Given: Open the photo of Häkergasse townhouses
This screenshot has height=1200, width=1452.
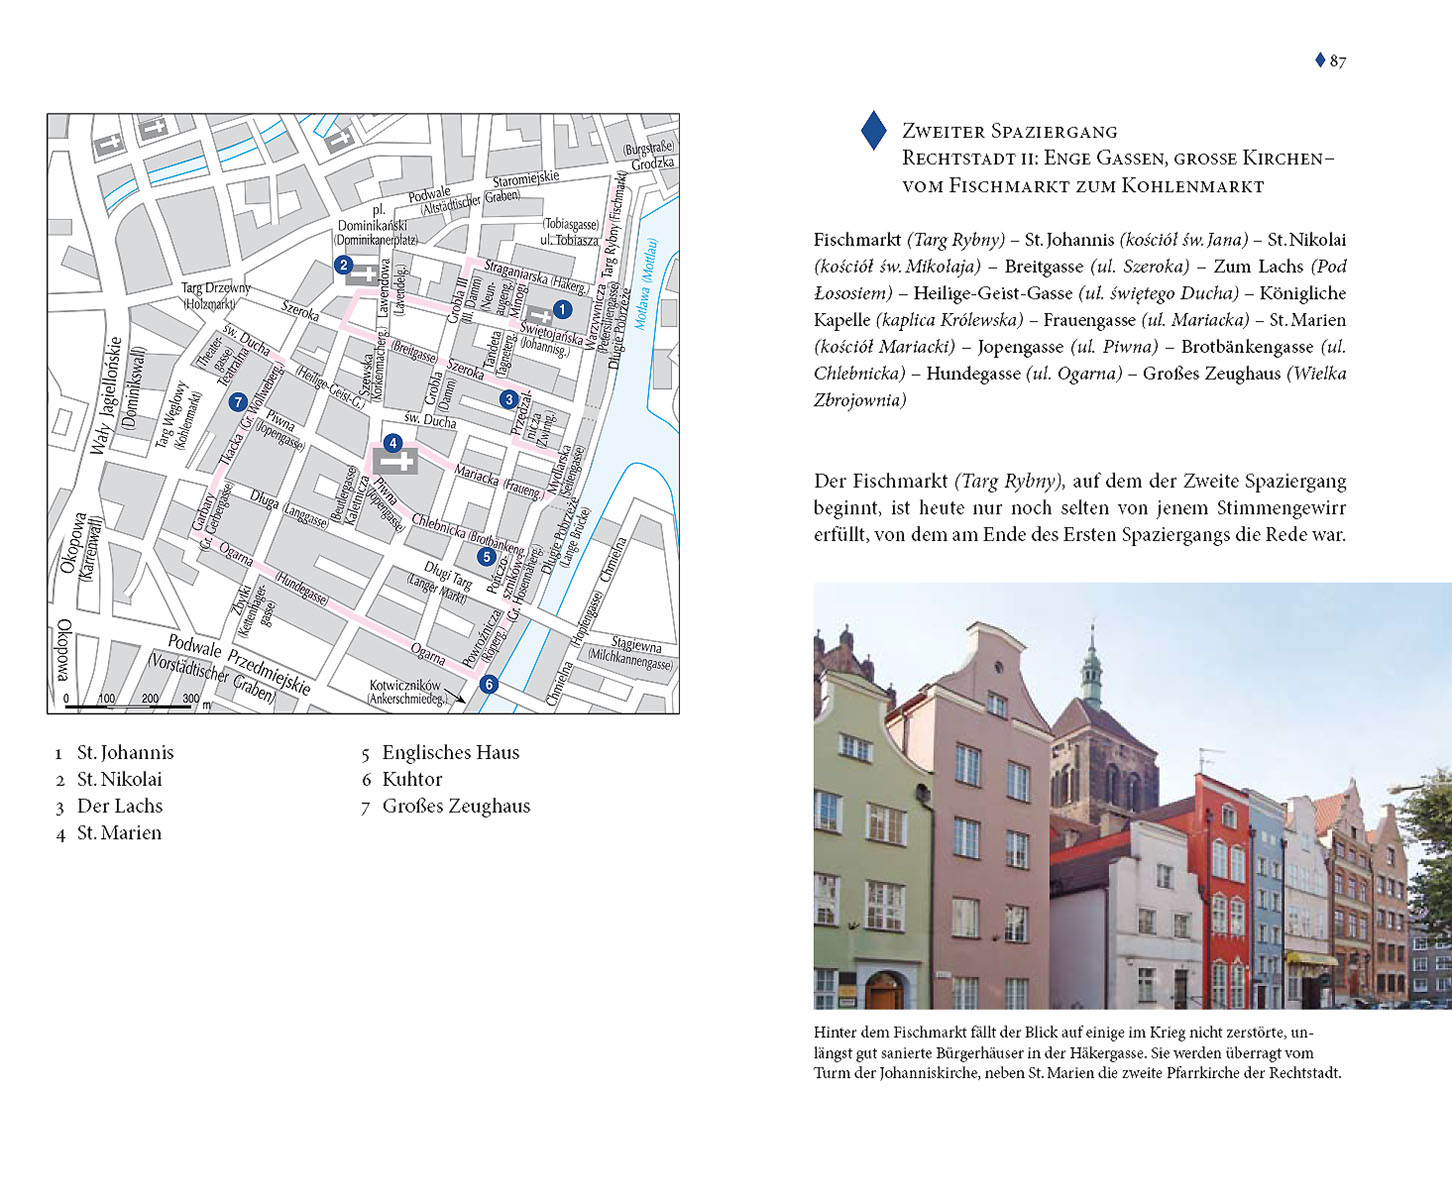Looking at the screenshot, I should 1132,796.
